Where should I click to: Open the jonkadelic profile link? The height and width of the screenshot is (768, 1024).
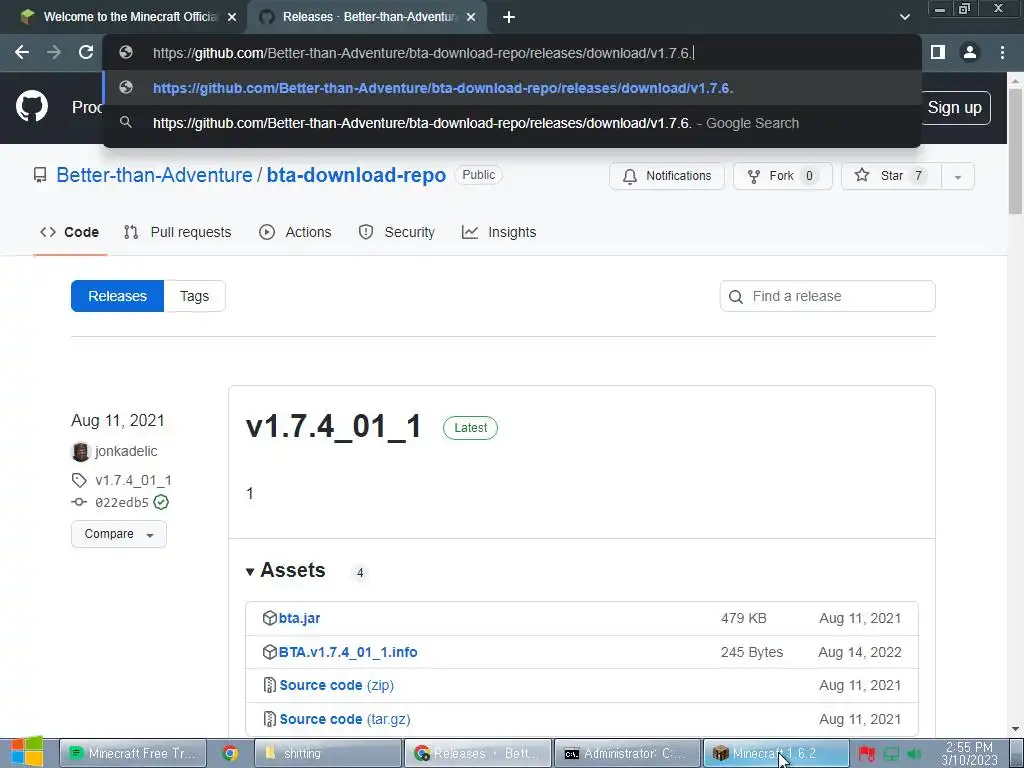(x=126, y=451)
